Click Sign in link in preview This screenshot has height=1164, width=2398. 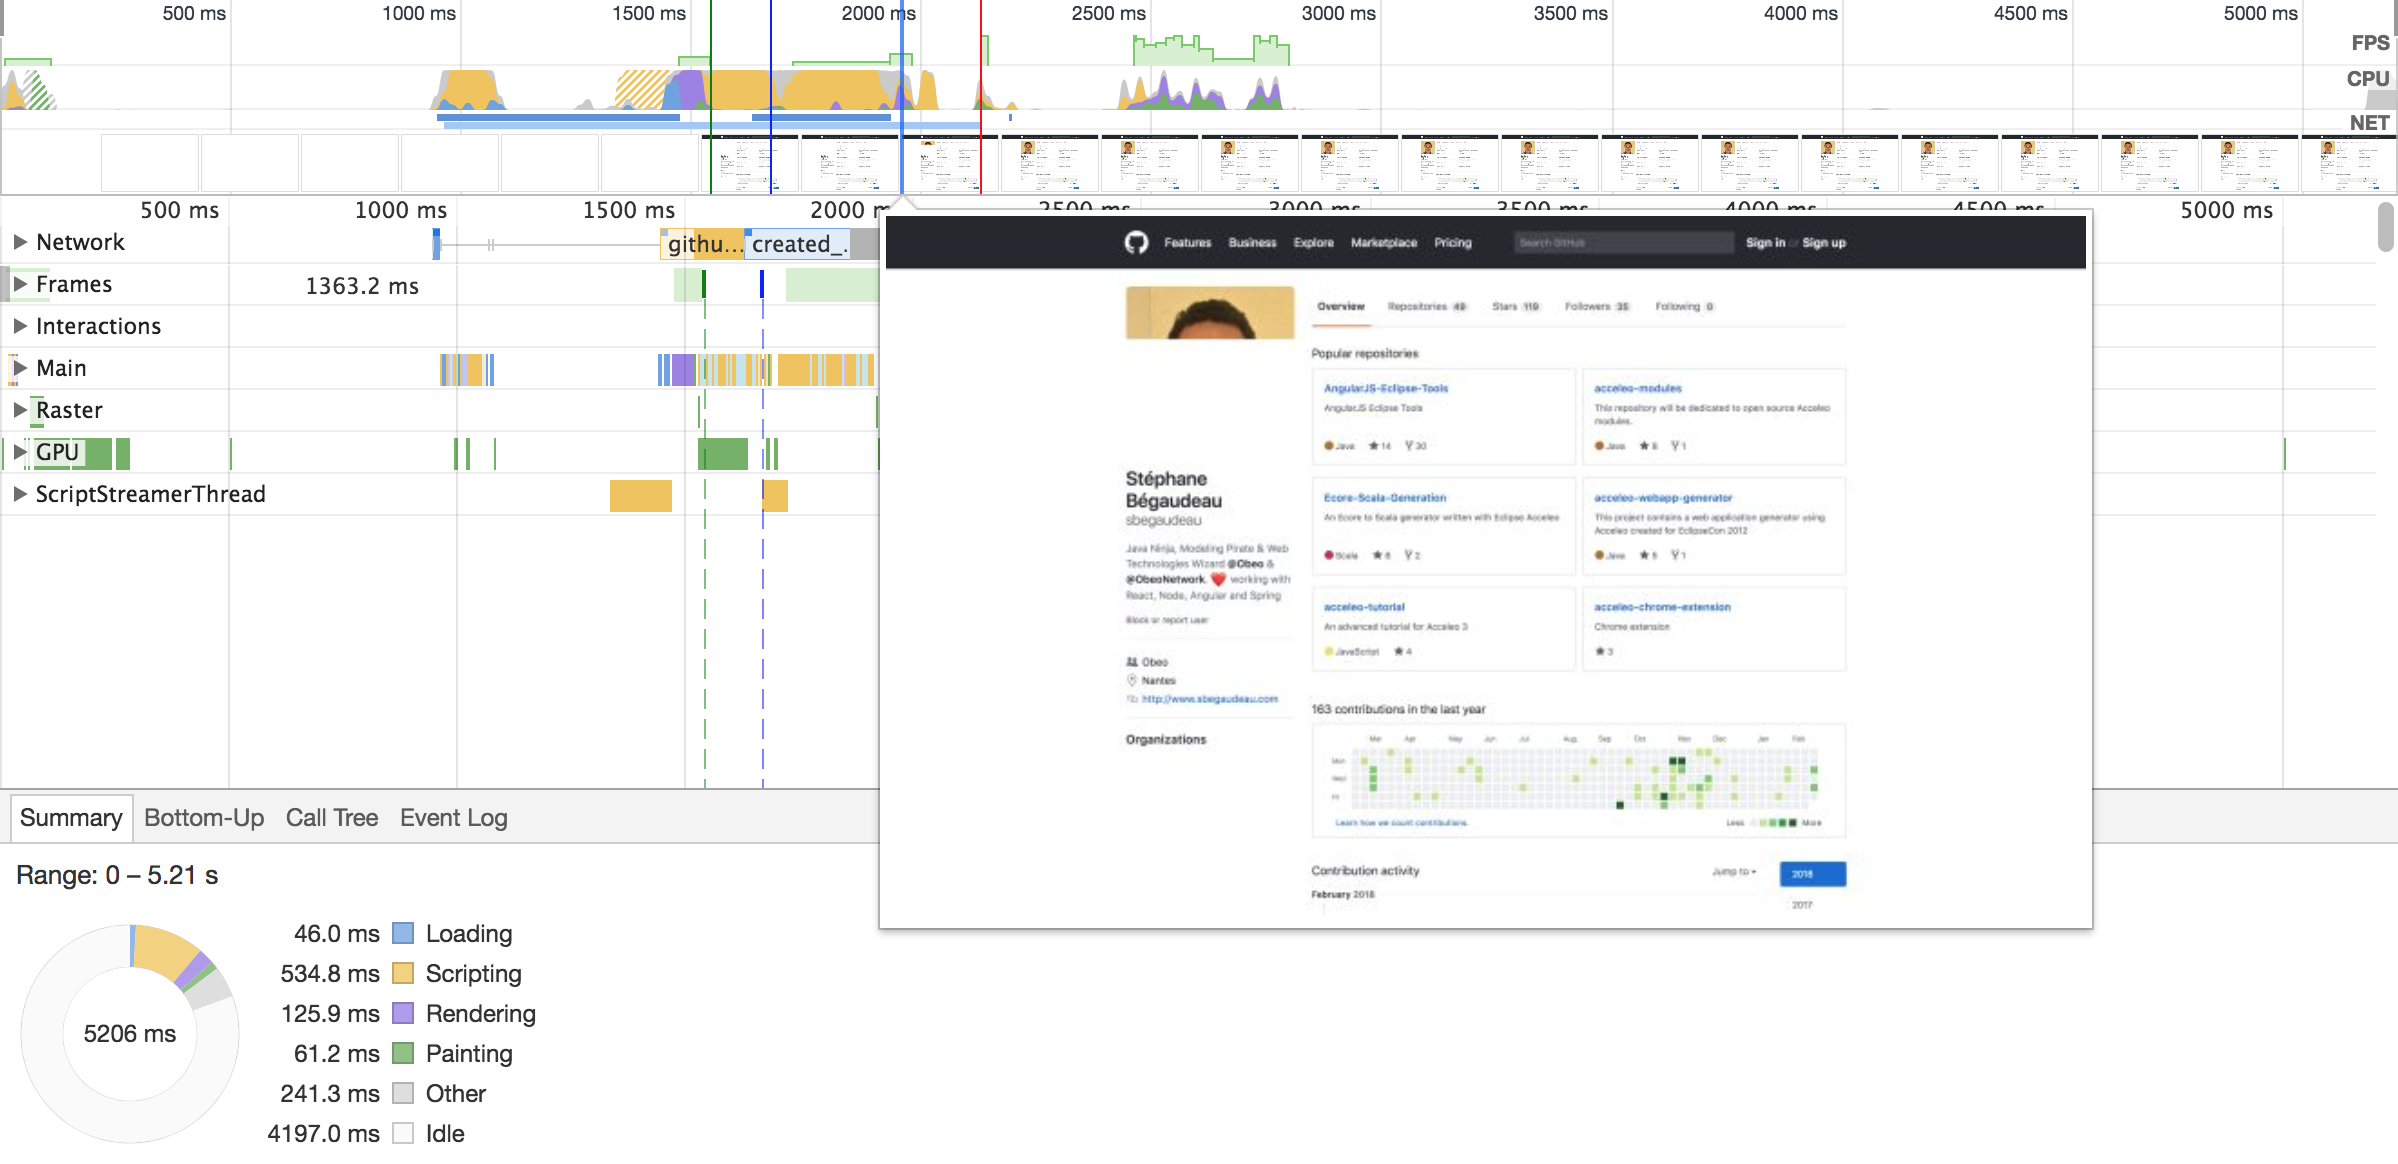pos(1765,243)
